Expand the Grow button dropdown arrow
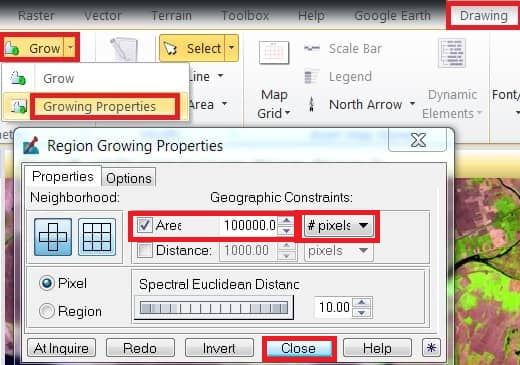Image resolution: width=520 pixels, height=365 pixels. pyautogui.click(x=70, y=48)
